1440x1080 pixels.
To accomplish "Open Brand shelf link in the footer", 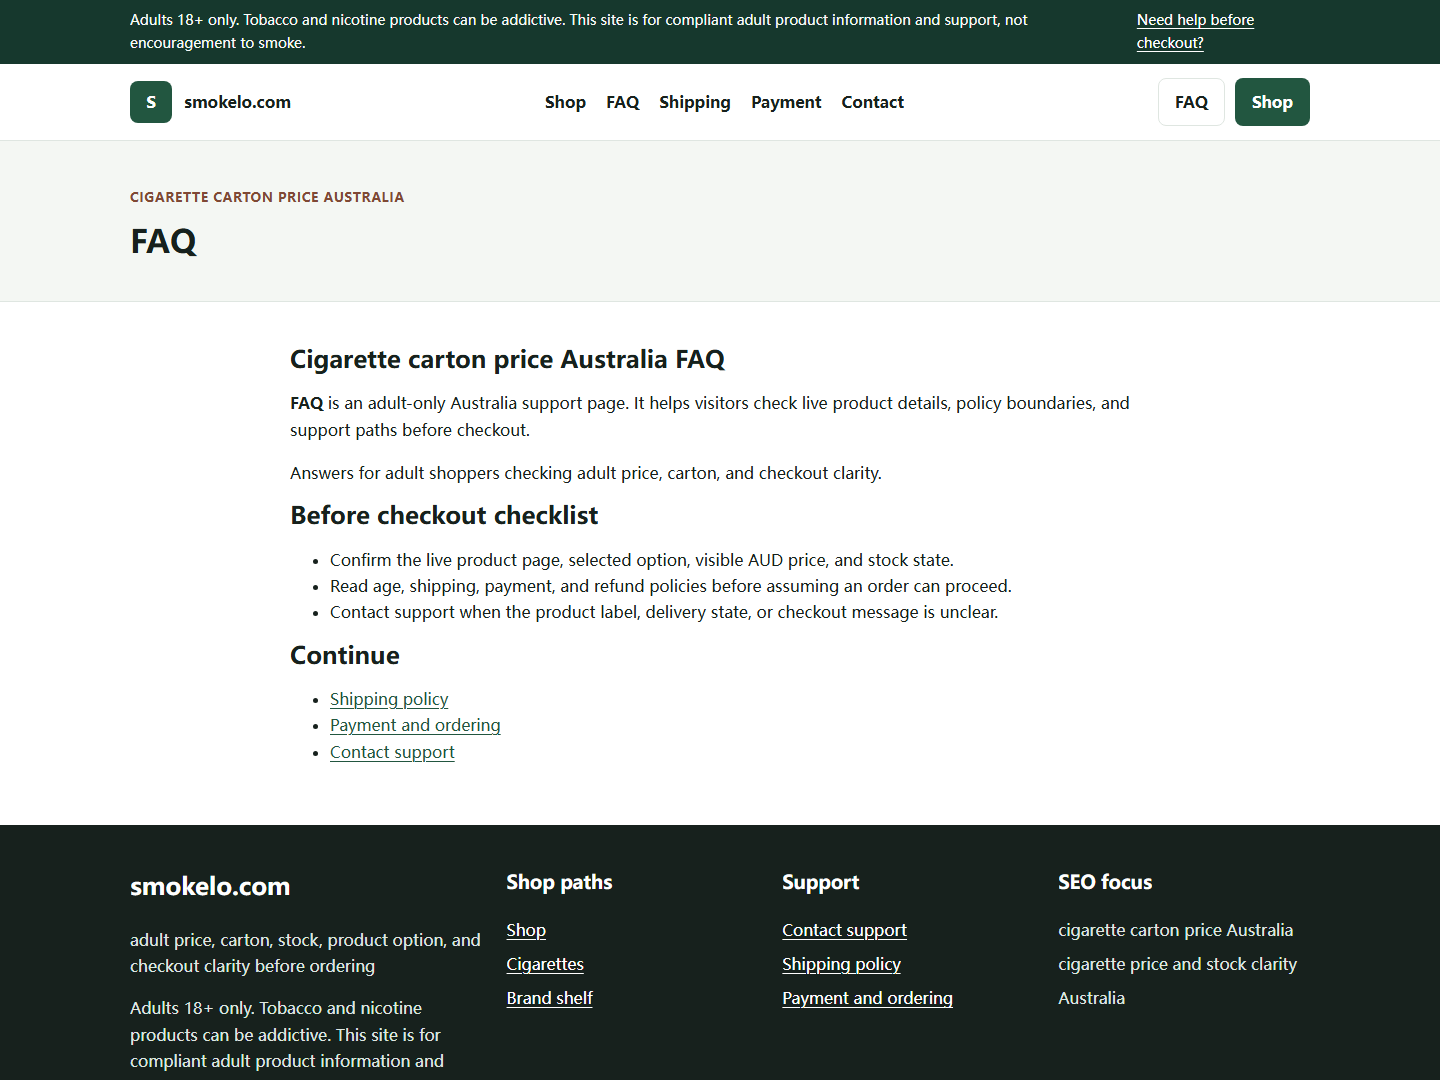I will [x=549, y=998].
